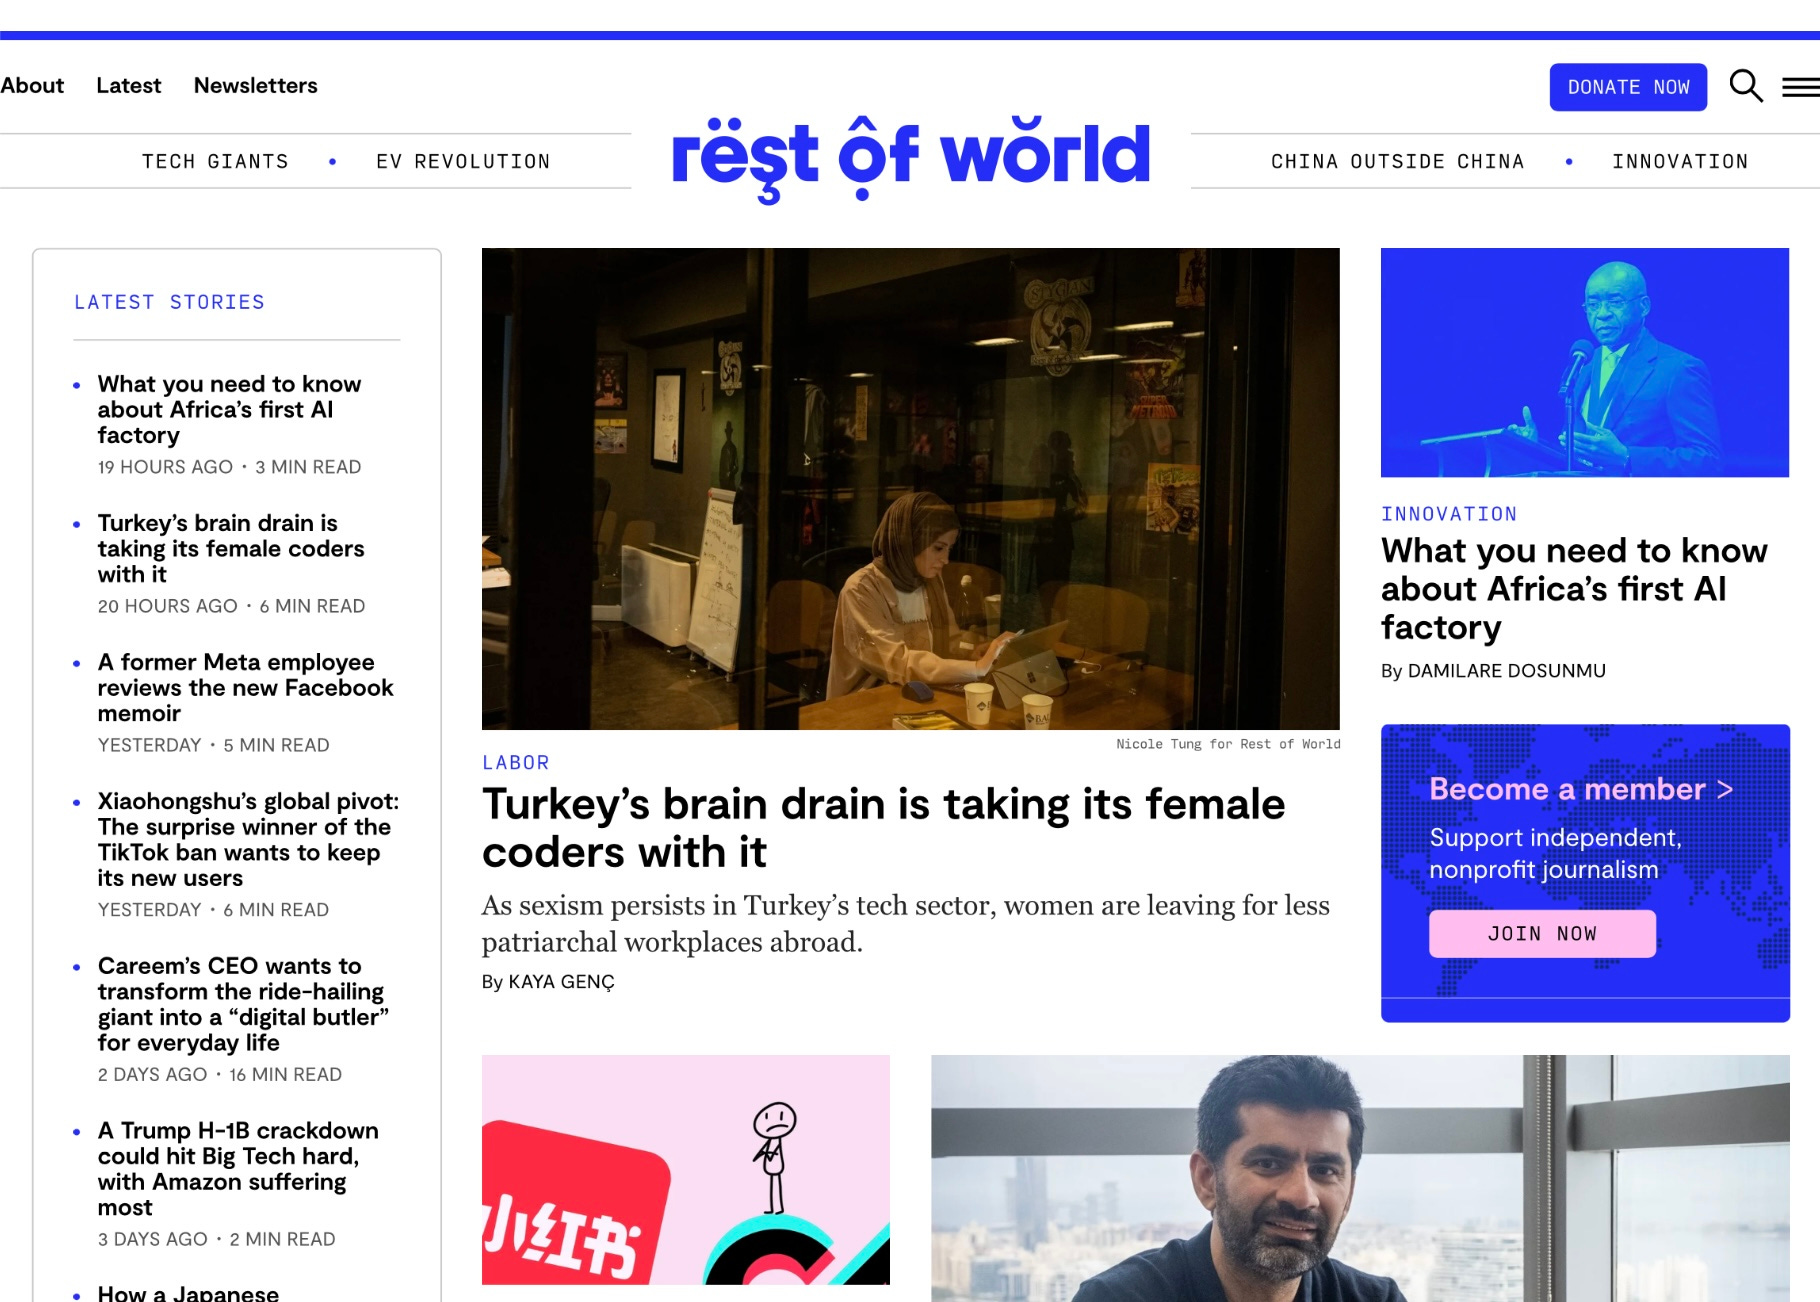Click the woman at laptop main photo
Screen dimensions: 1820x1302
click(x=910, y=489)
